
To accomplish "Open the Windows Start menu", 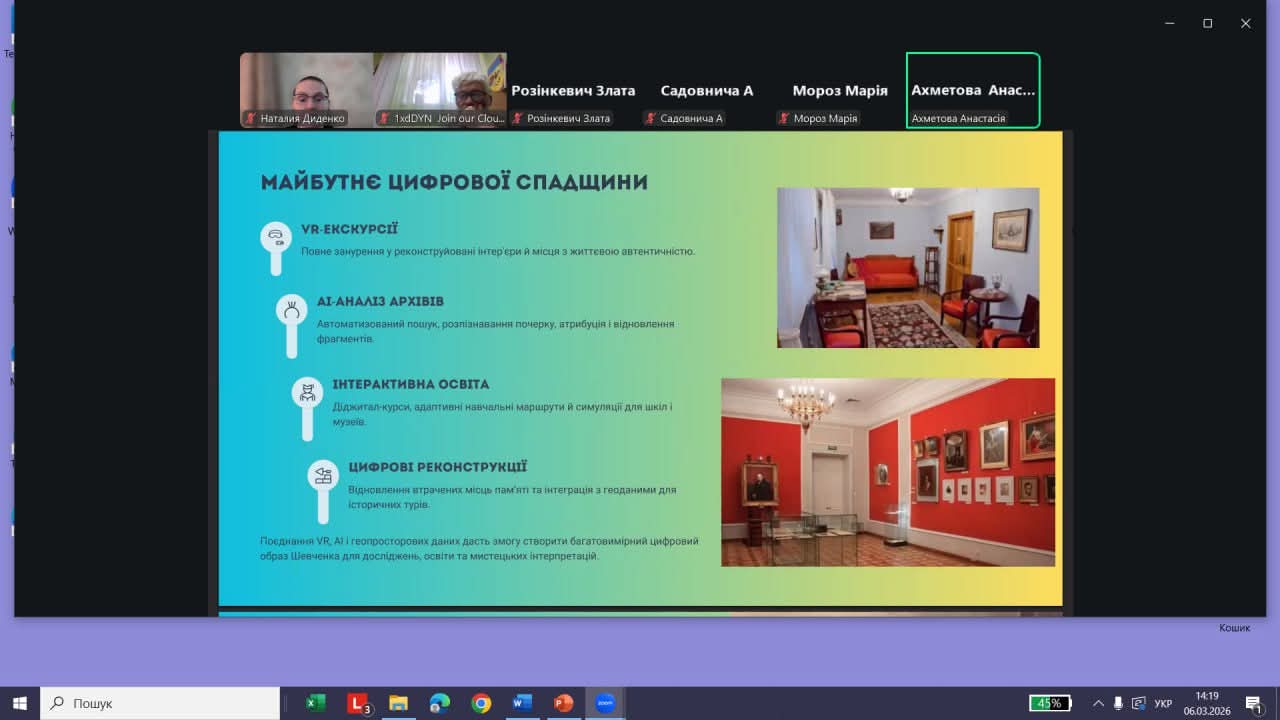I will (x=20, y=703).
